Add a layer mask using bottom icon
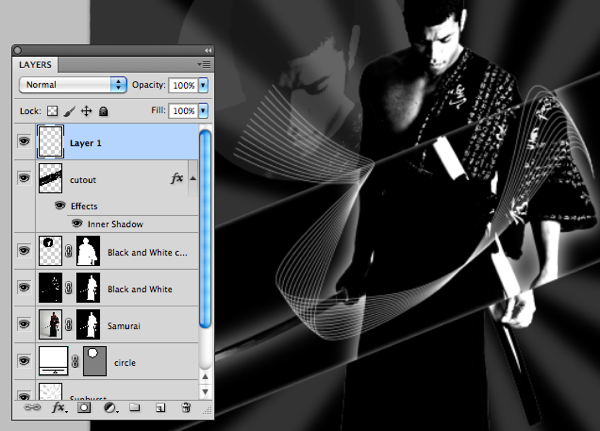Image resolution: width=600 pixels, height=431 pixels. click(84, 408)
